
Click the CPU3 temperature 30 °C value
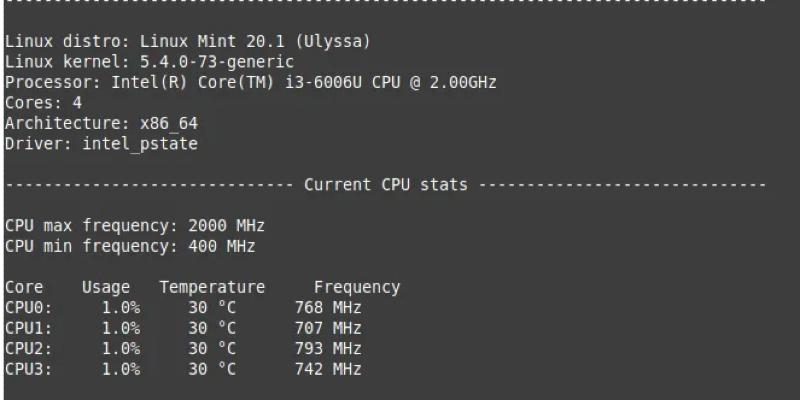(x=212, y=369)
